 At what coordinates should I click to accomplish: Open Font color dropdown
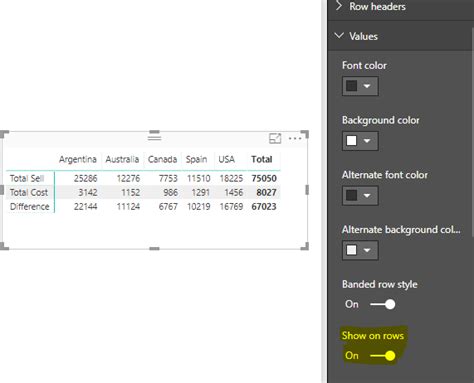pyautogui.click(x=360, y=86)
